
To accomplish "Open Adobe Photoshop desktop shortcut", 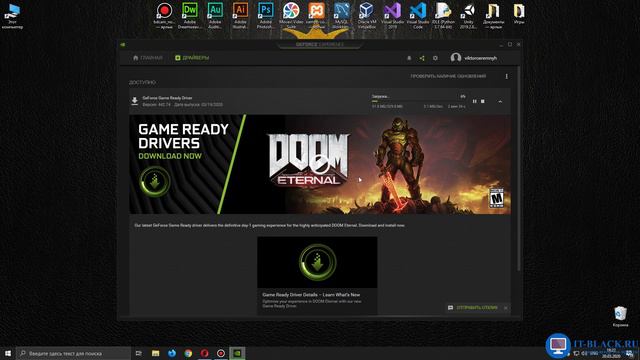I will point(266,16).
